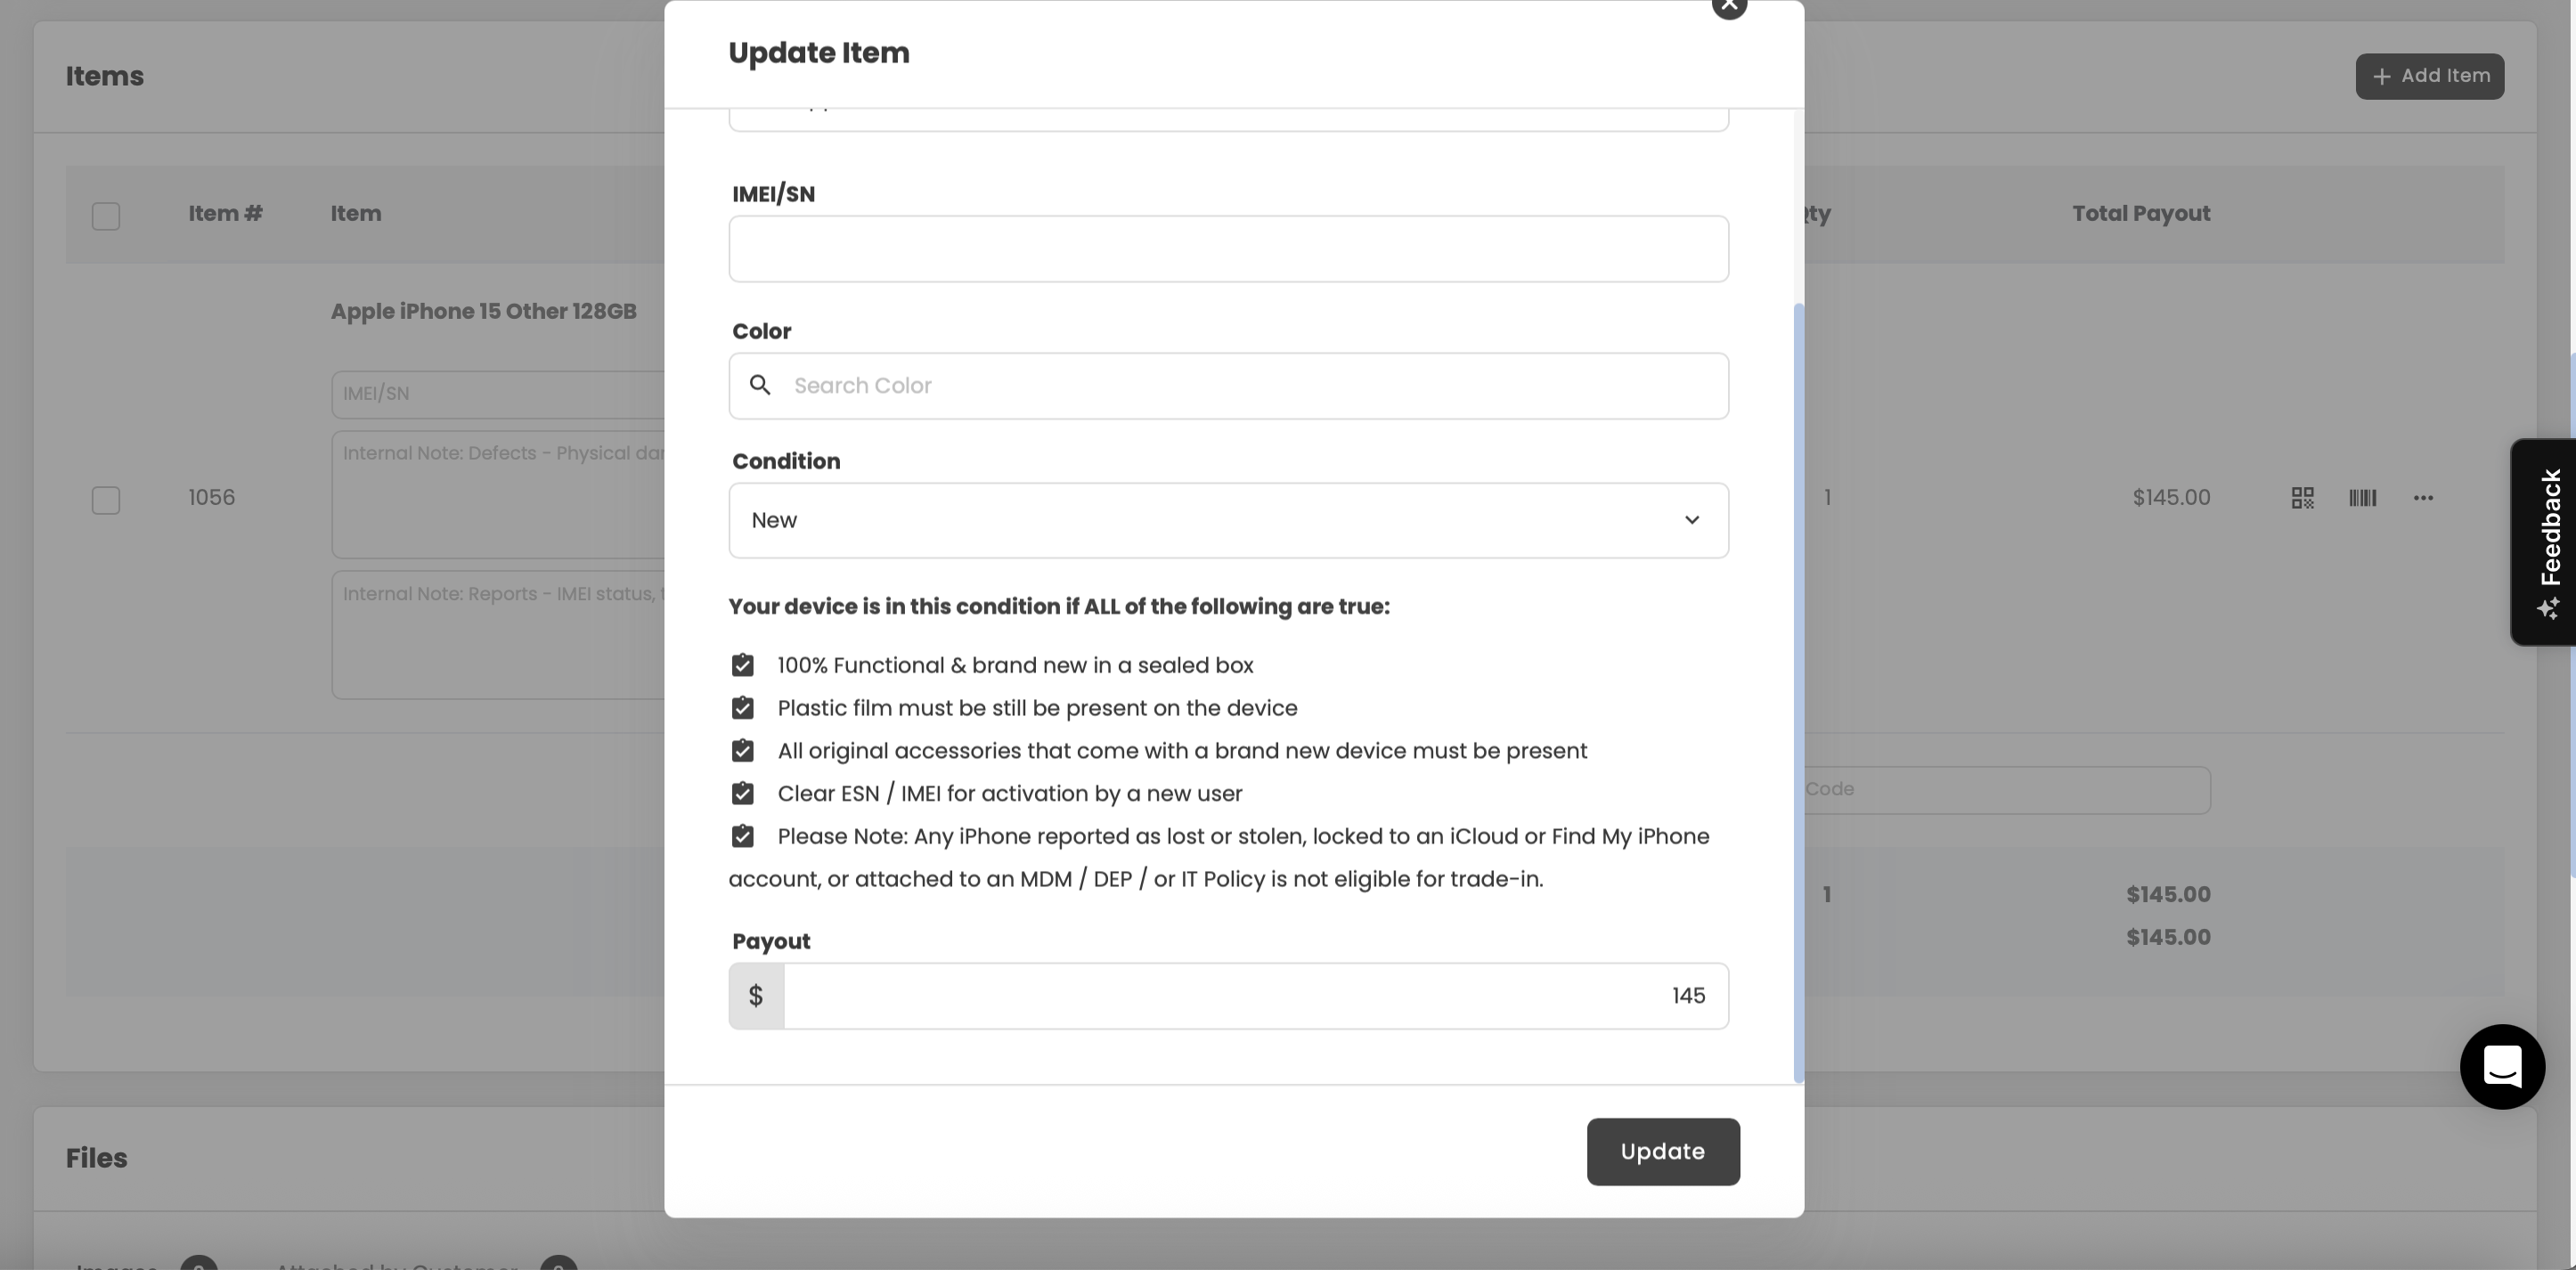Open the Feedback side tab
The image size is (2576, 1270).
pyautogui.click(x=2546, y=542)
